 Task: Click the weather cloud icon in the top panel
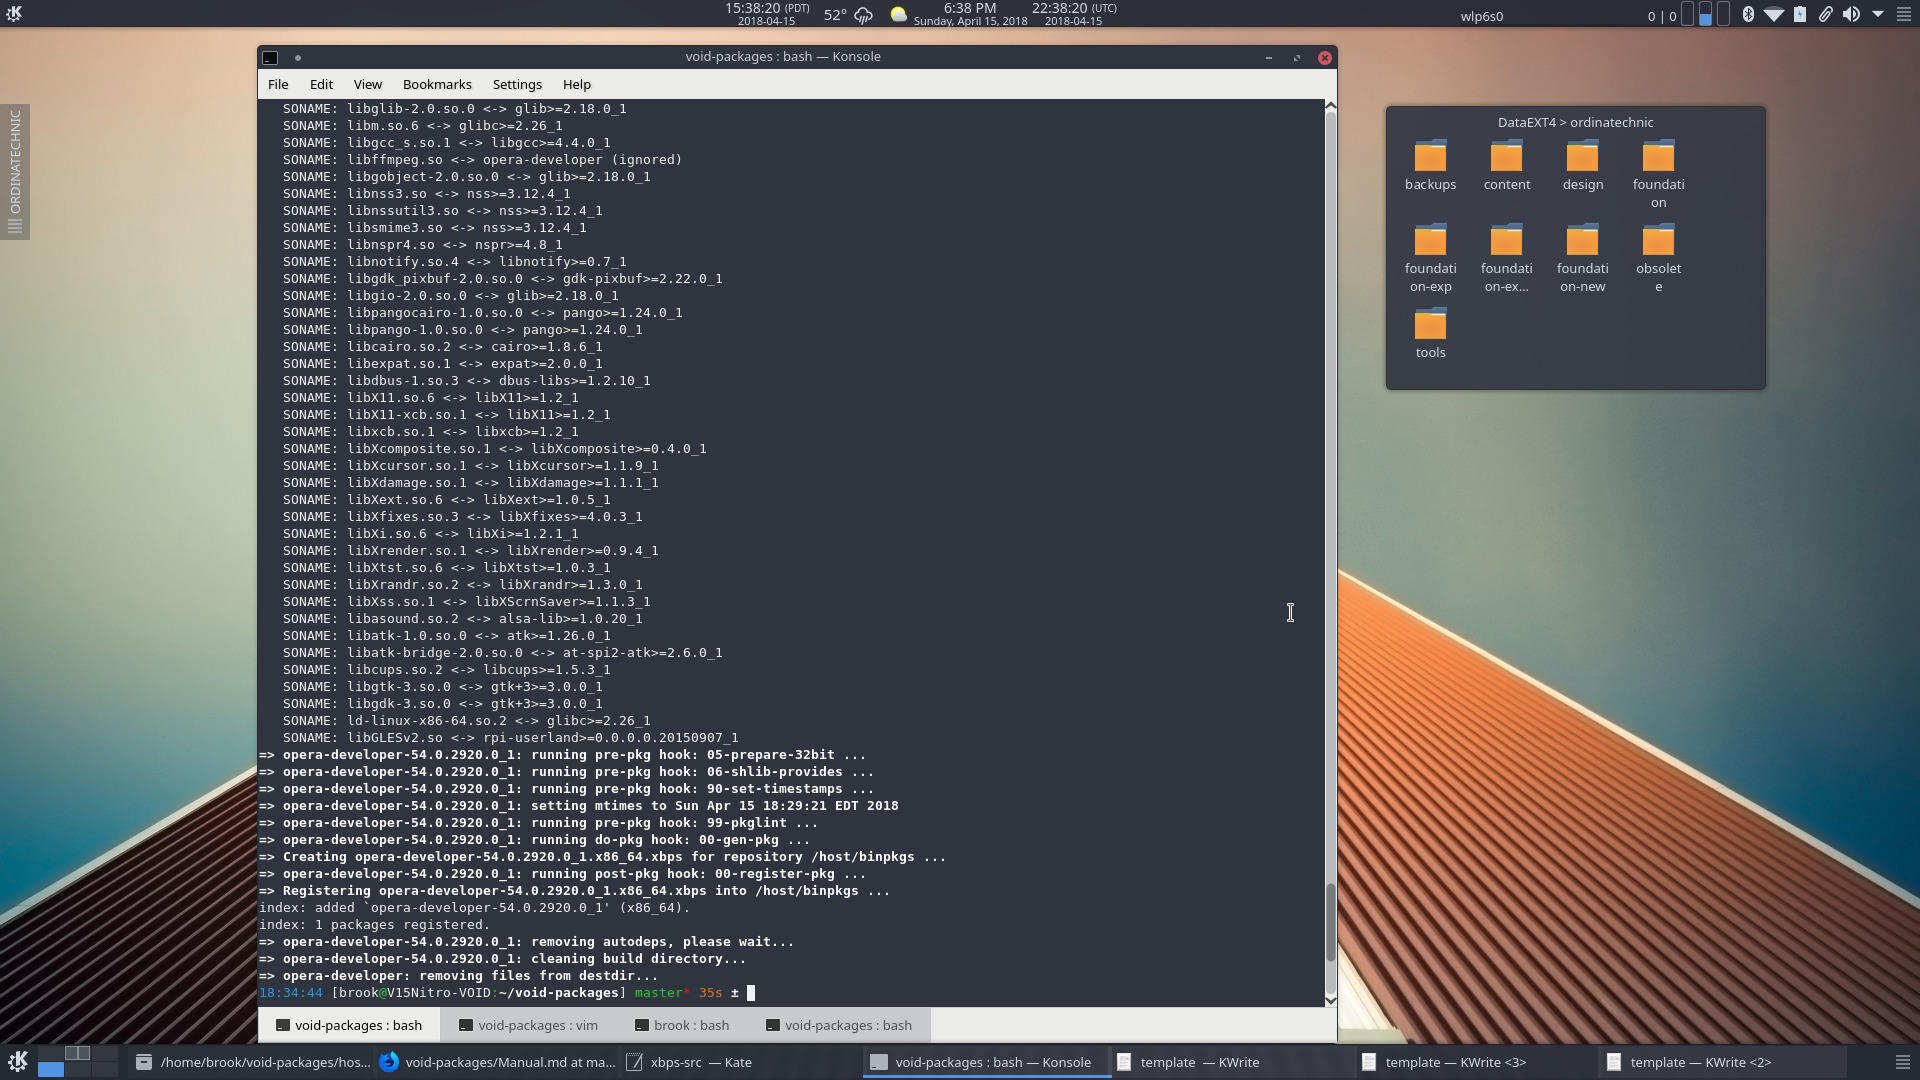click(864, 15)
